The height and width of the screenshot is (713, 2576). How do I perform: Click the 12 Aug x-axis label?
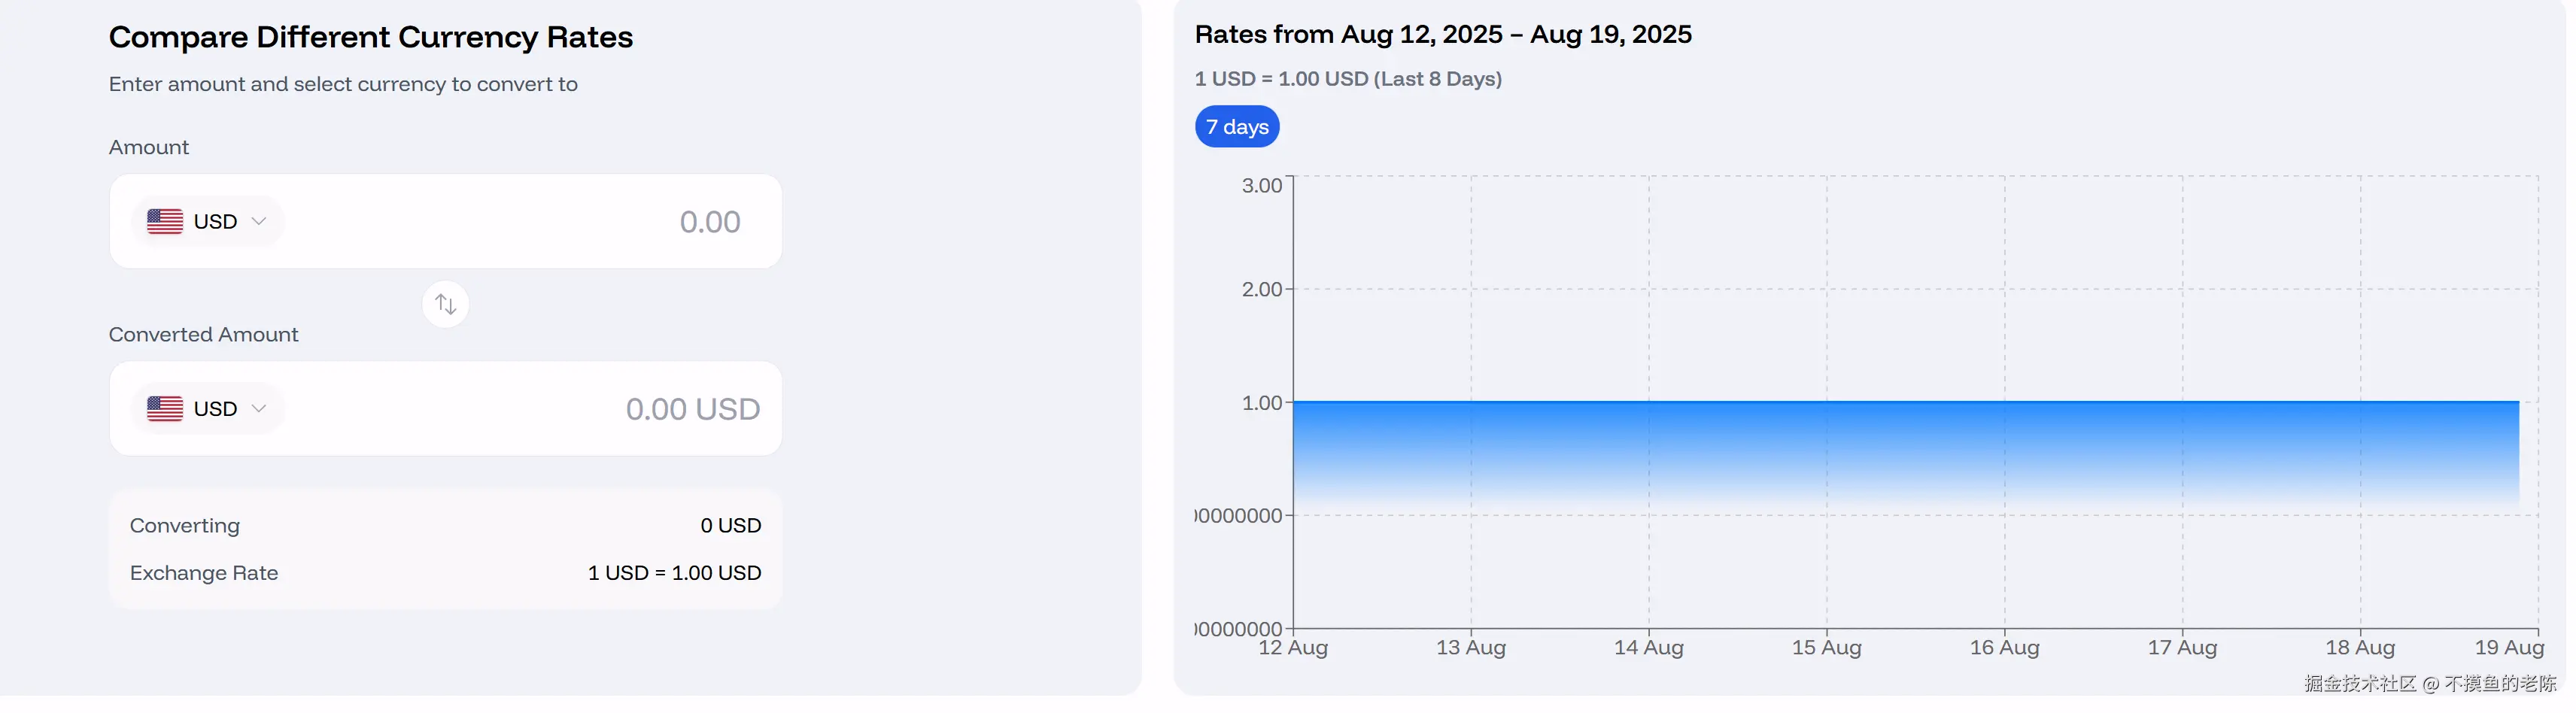1292,648
